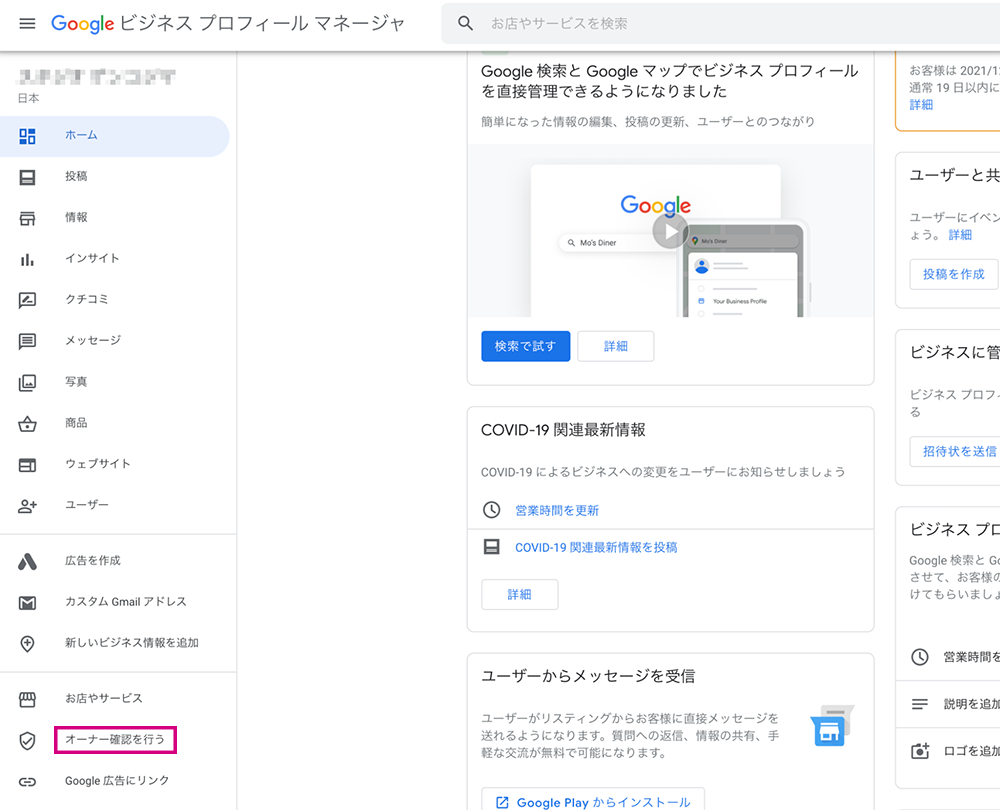Click the blue storefront message illustration
1000x810 pixels.
(x=832, y=726)
